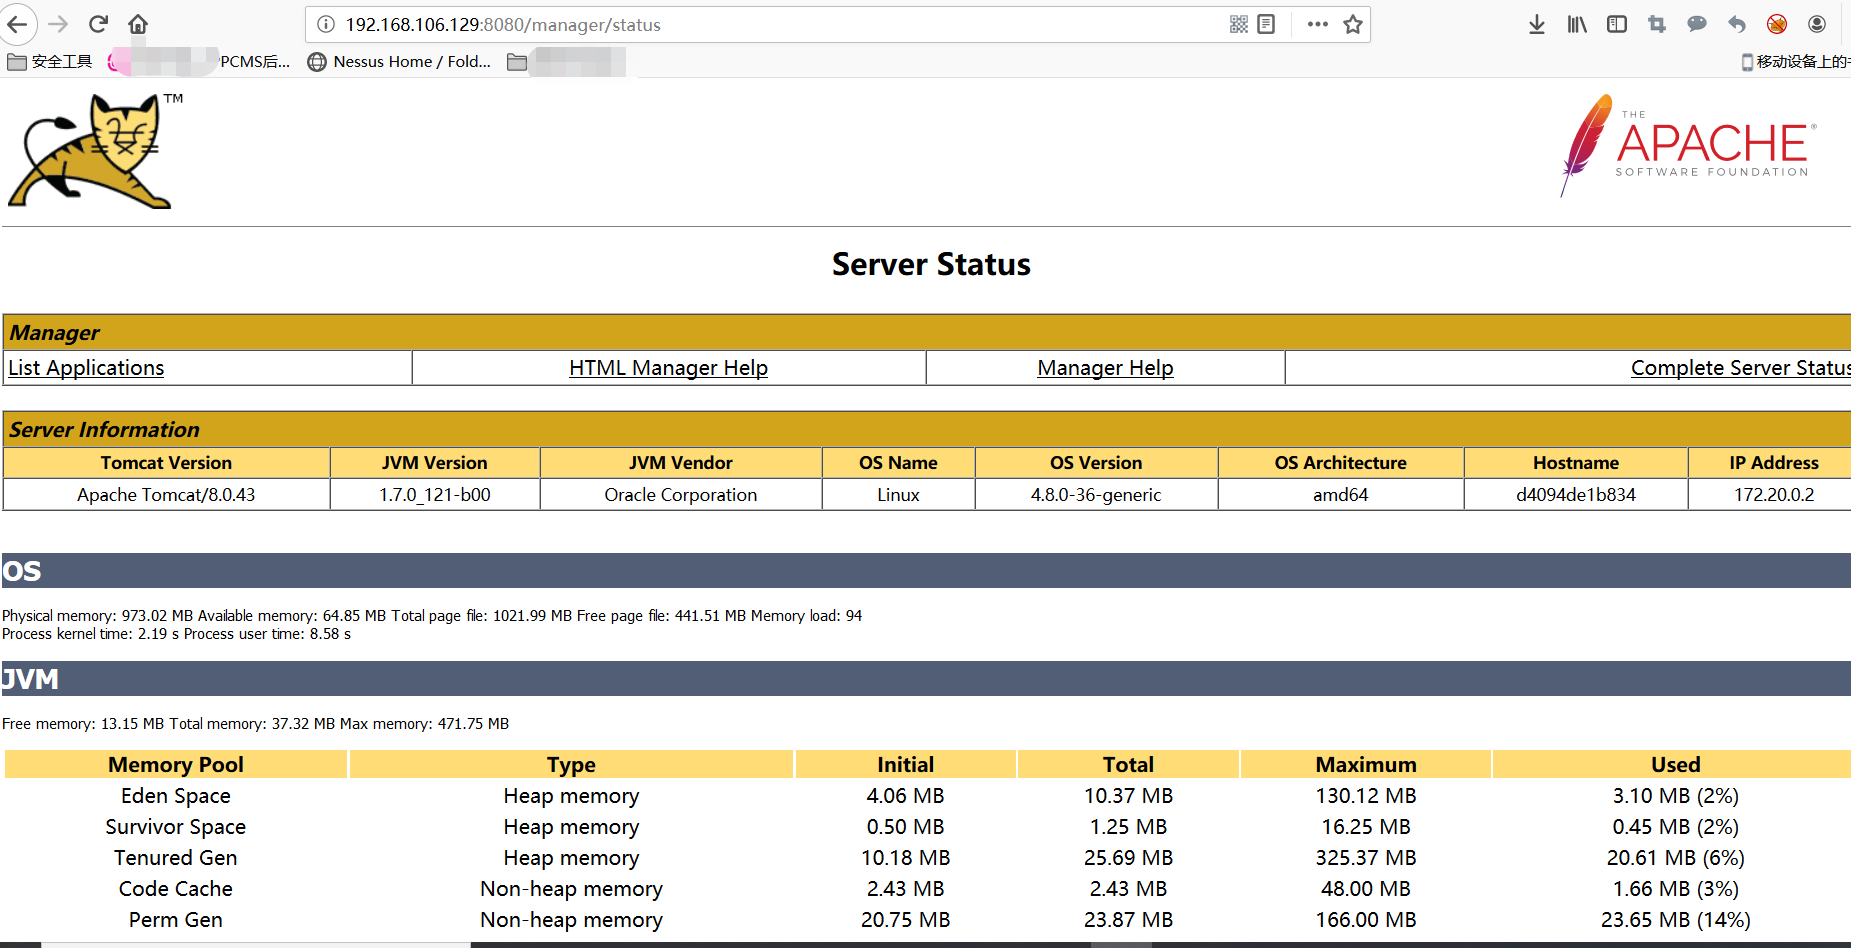
Task: Open the HTML Manager Help link
Action: (x=668, y=368)
